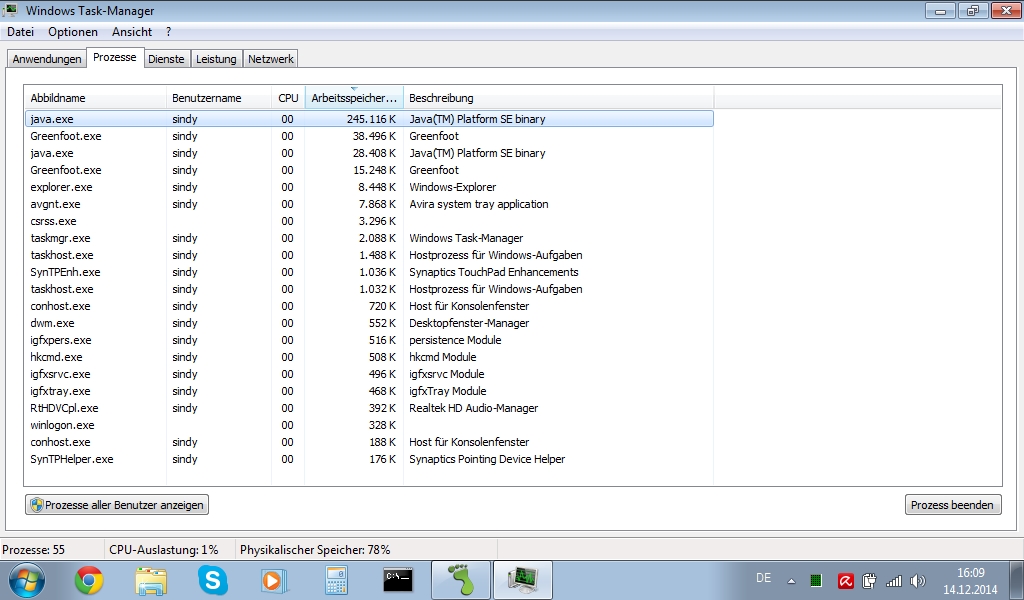Launch Google Chrome from taskbar

pos(89,580)
